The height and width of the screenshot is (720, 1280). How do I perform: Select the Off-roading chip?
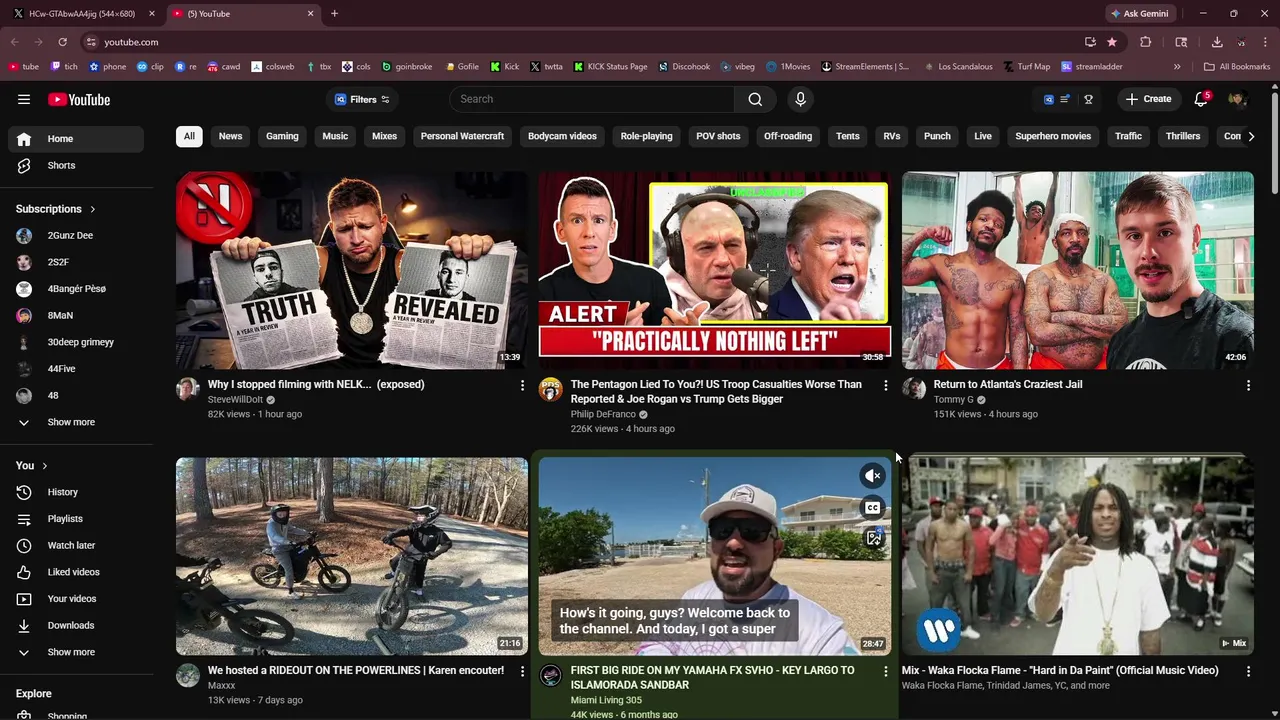[x=788, y=136]
